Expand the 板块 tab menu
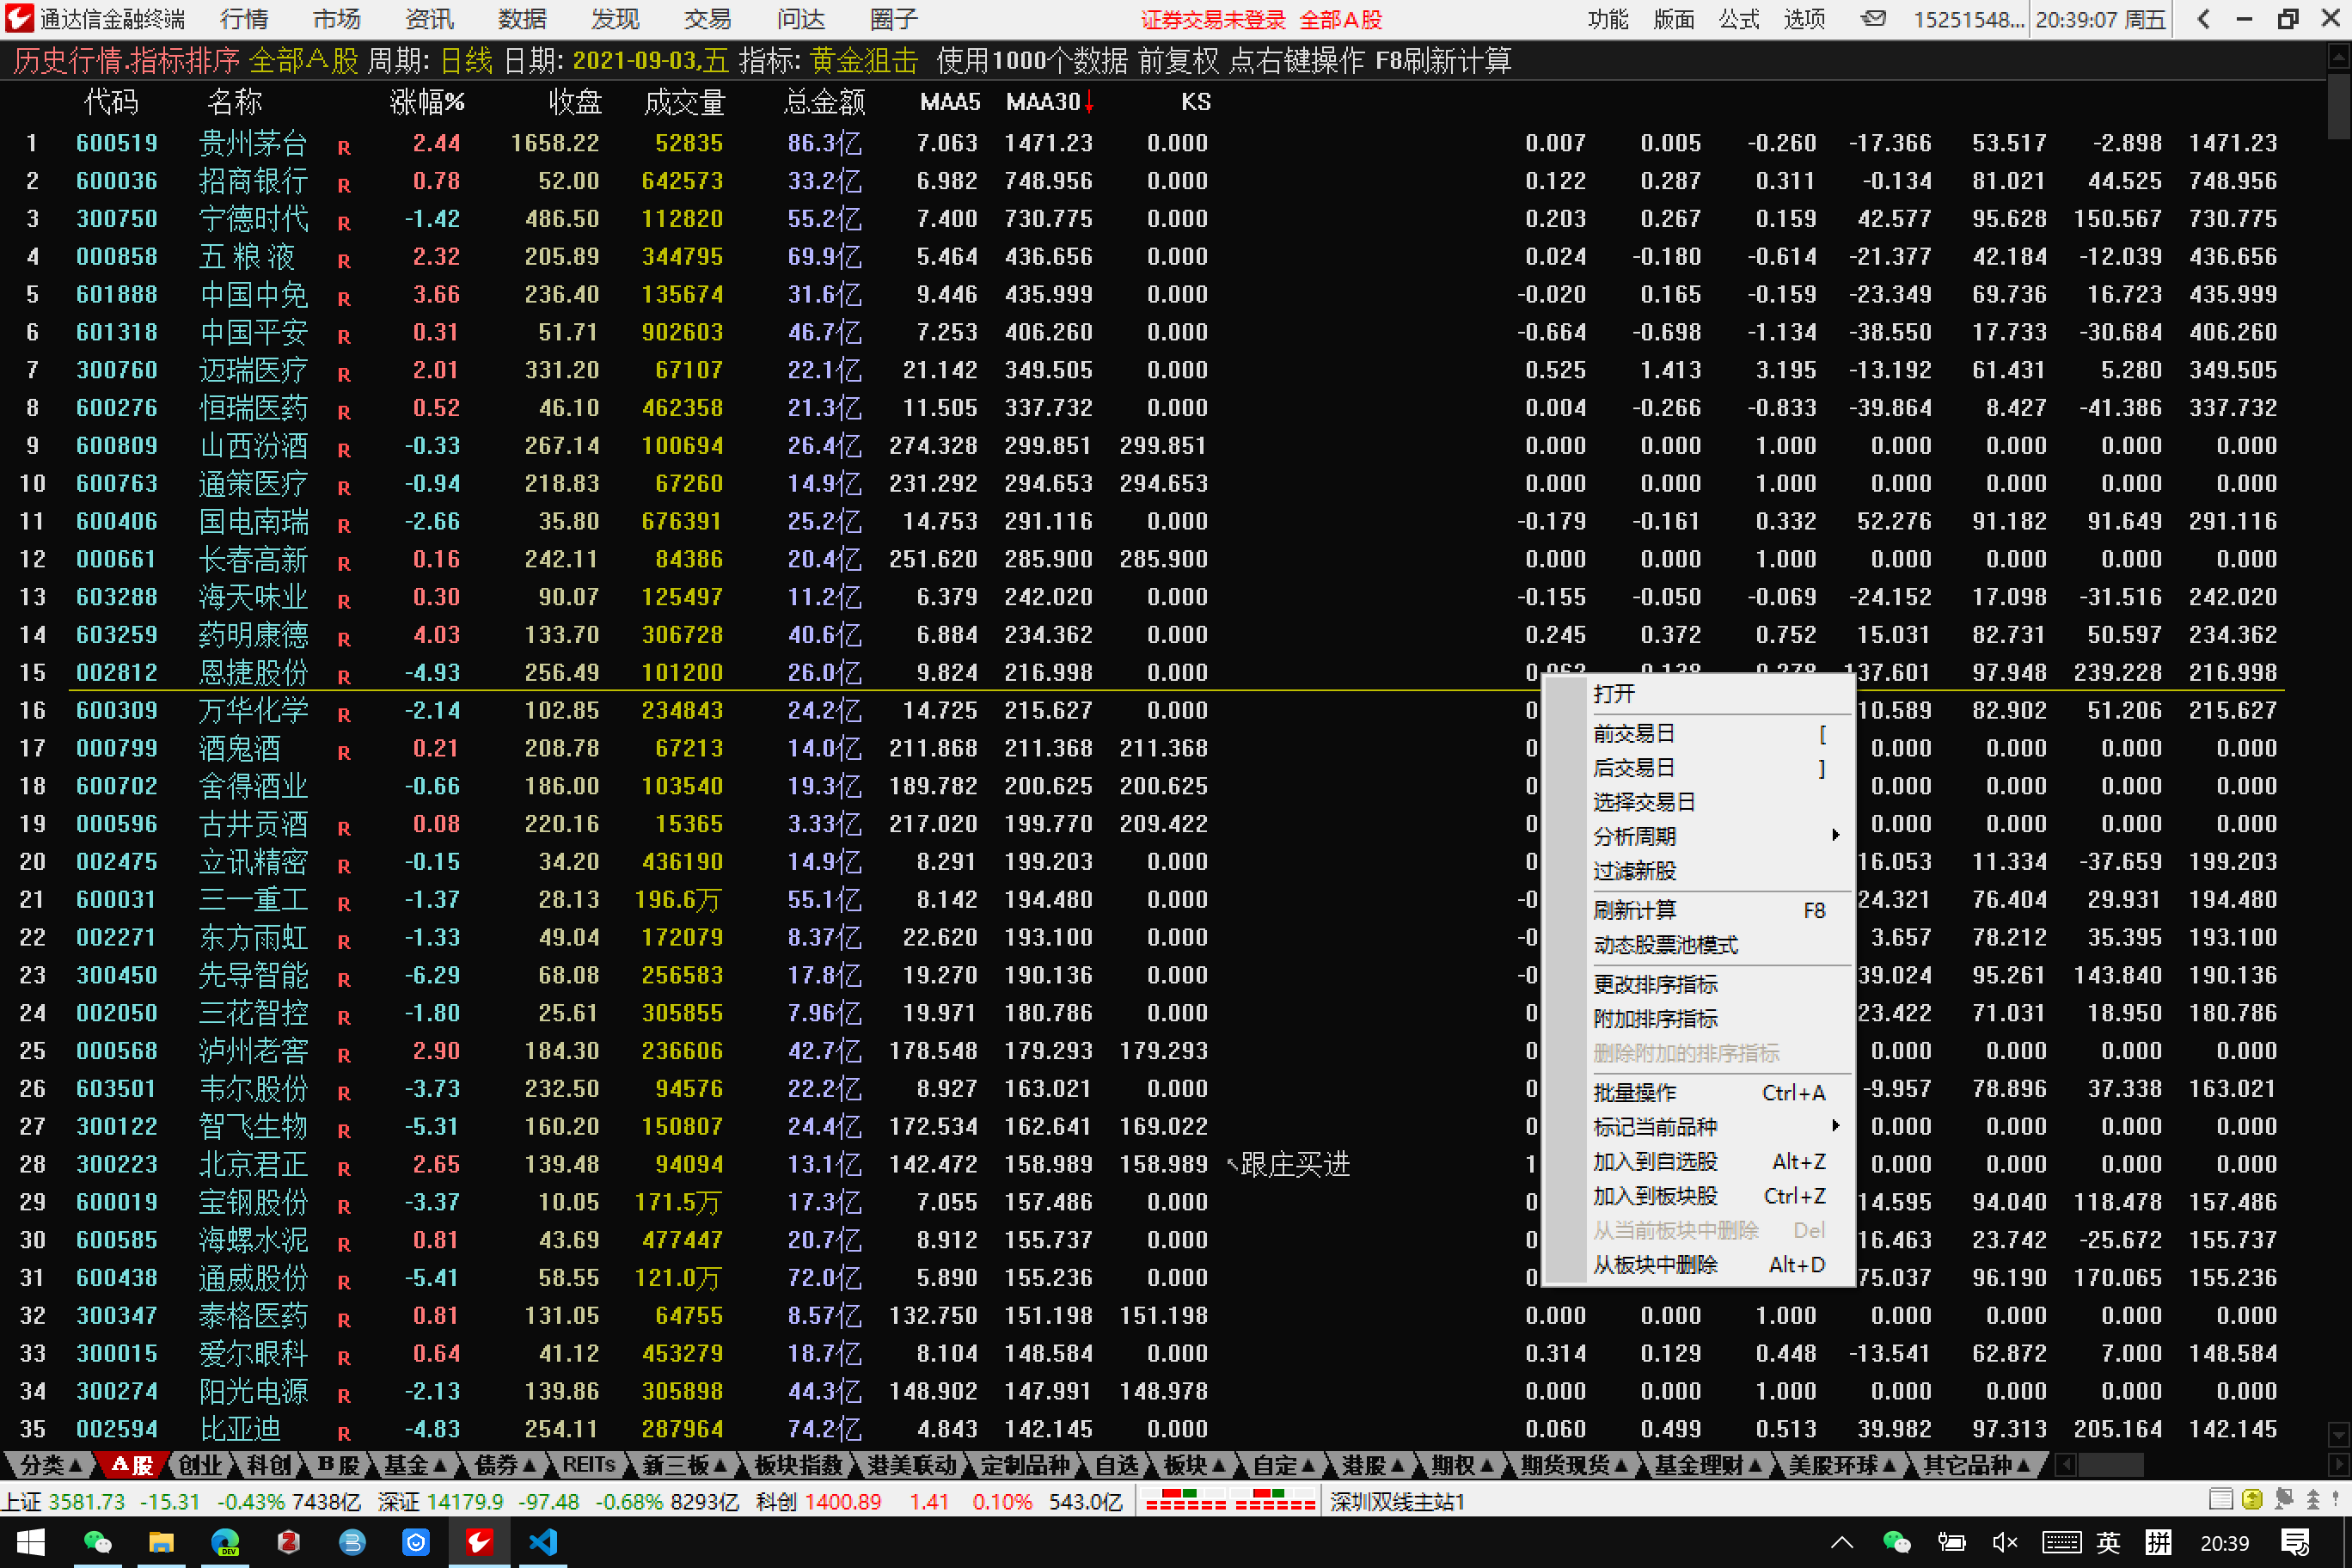 pyautogui.click(x=1195, y=1465)
